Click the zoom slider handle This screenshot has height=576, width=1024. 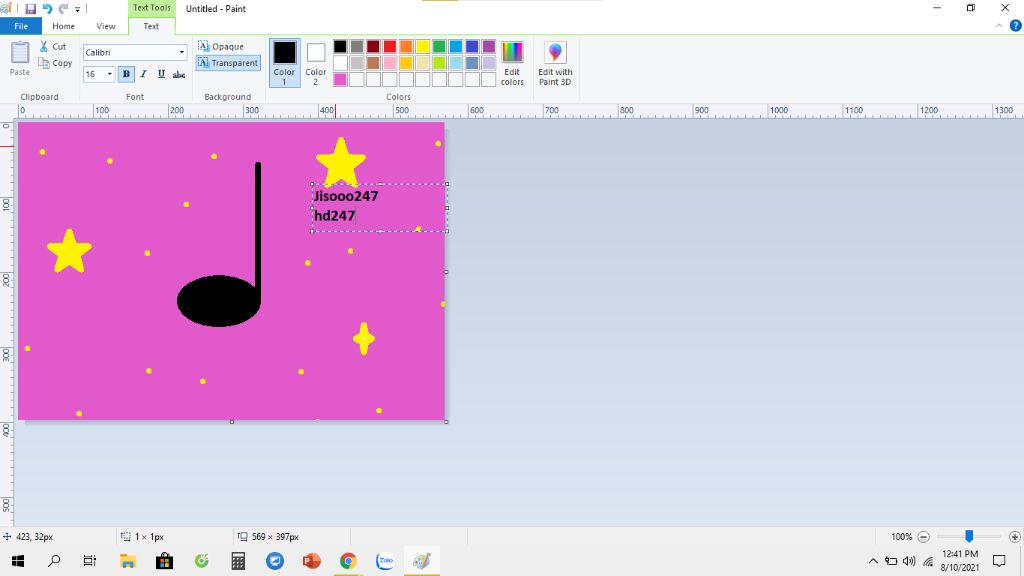[x=969, y=536]
